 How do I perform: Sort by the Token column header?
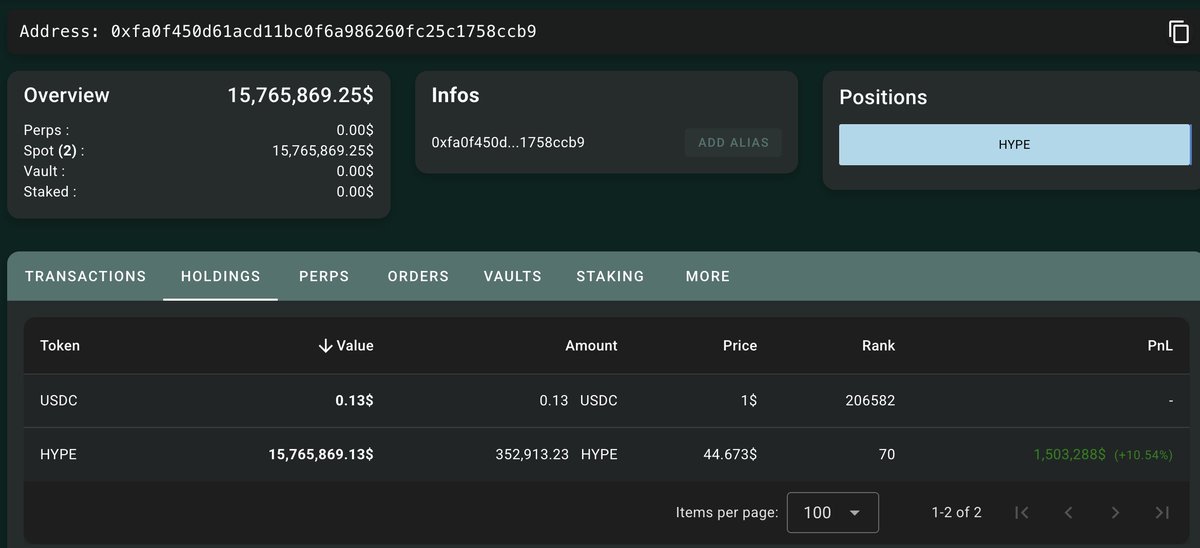click(60, 345)
